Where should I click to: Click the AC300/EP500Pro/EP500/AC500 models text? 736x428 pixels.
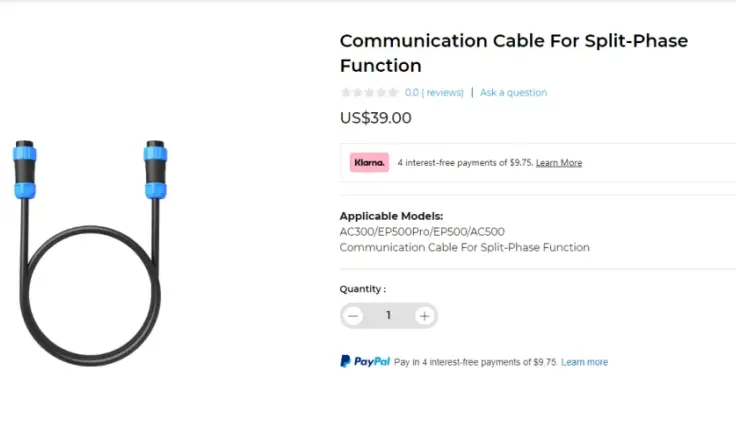point(422,232)
